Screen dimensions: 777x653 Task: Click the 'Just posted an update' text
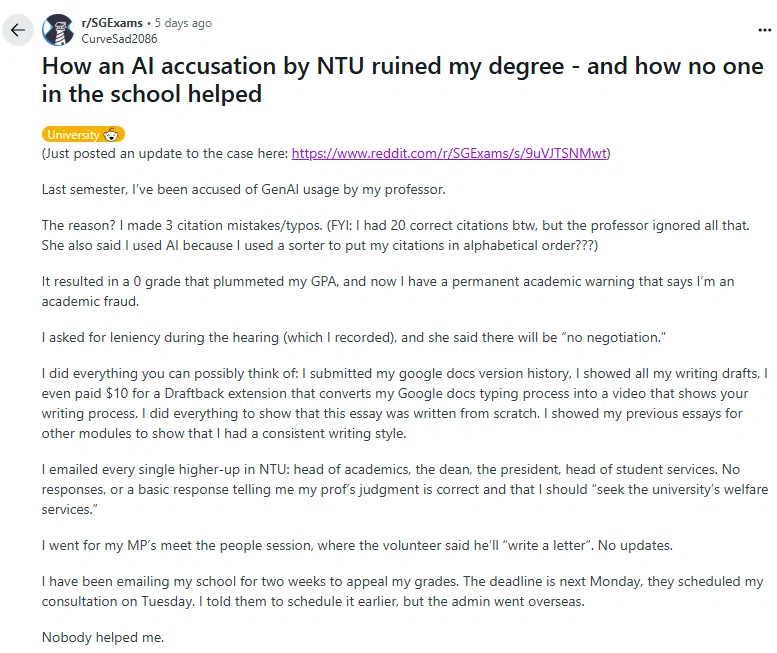[165, 153]
